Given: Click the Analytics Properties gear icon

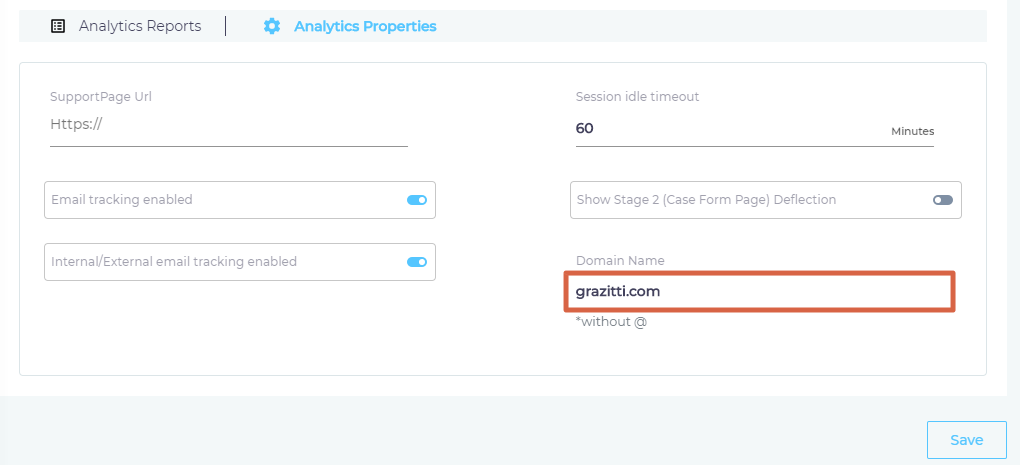Looking at the screenshot, I should [x=272, y=26].
